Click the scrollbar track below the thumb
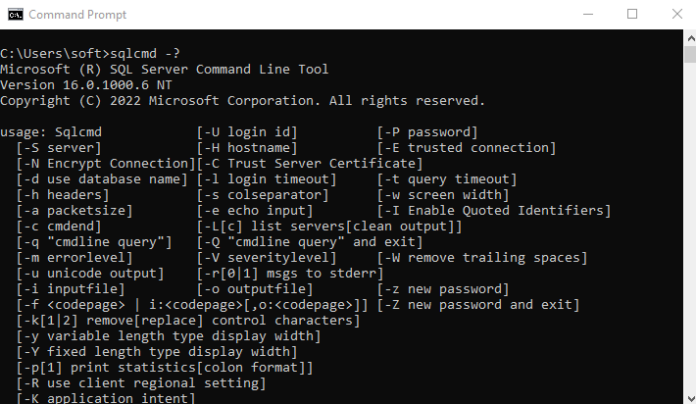Image resolution: width=696 pixels, height=404 pixels. [x=687, y=250]
